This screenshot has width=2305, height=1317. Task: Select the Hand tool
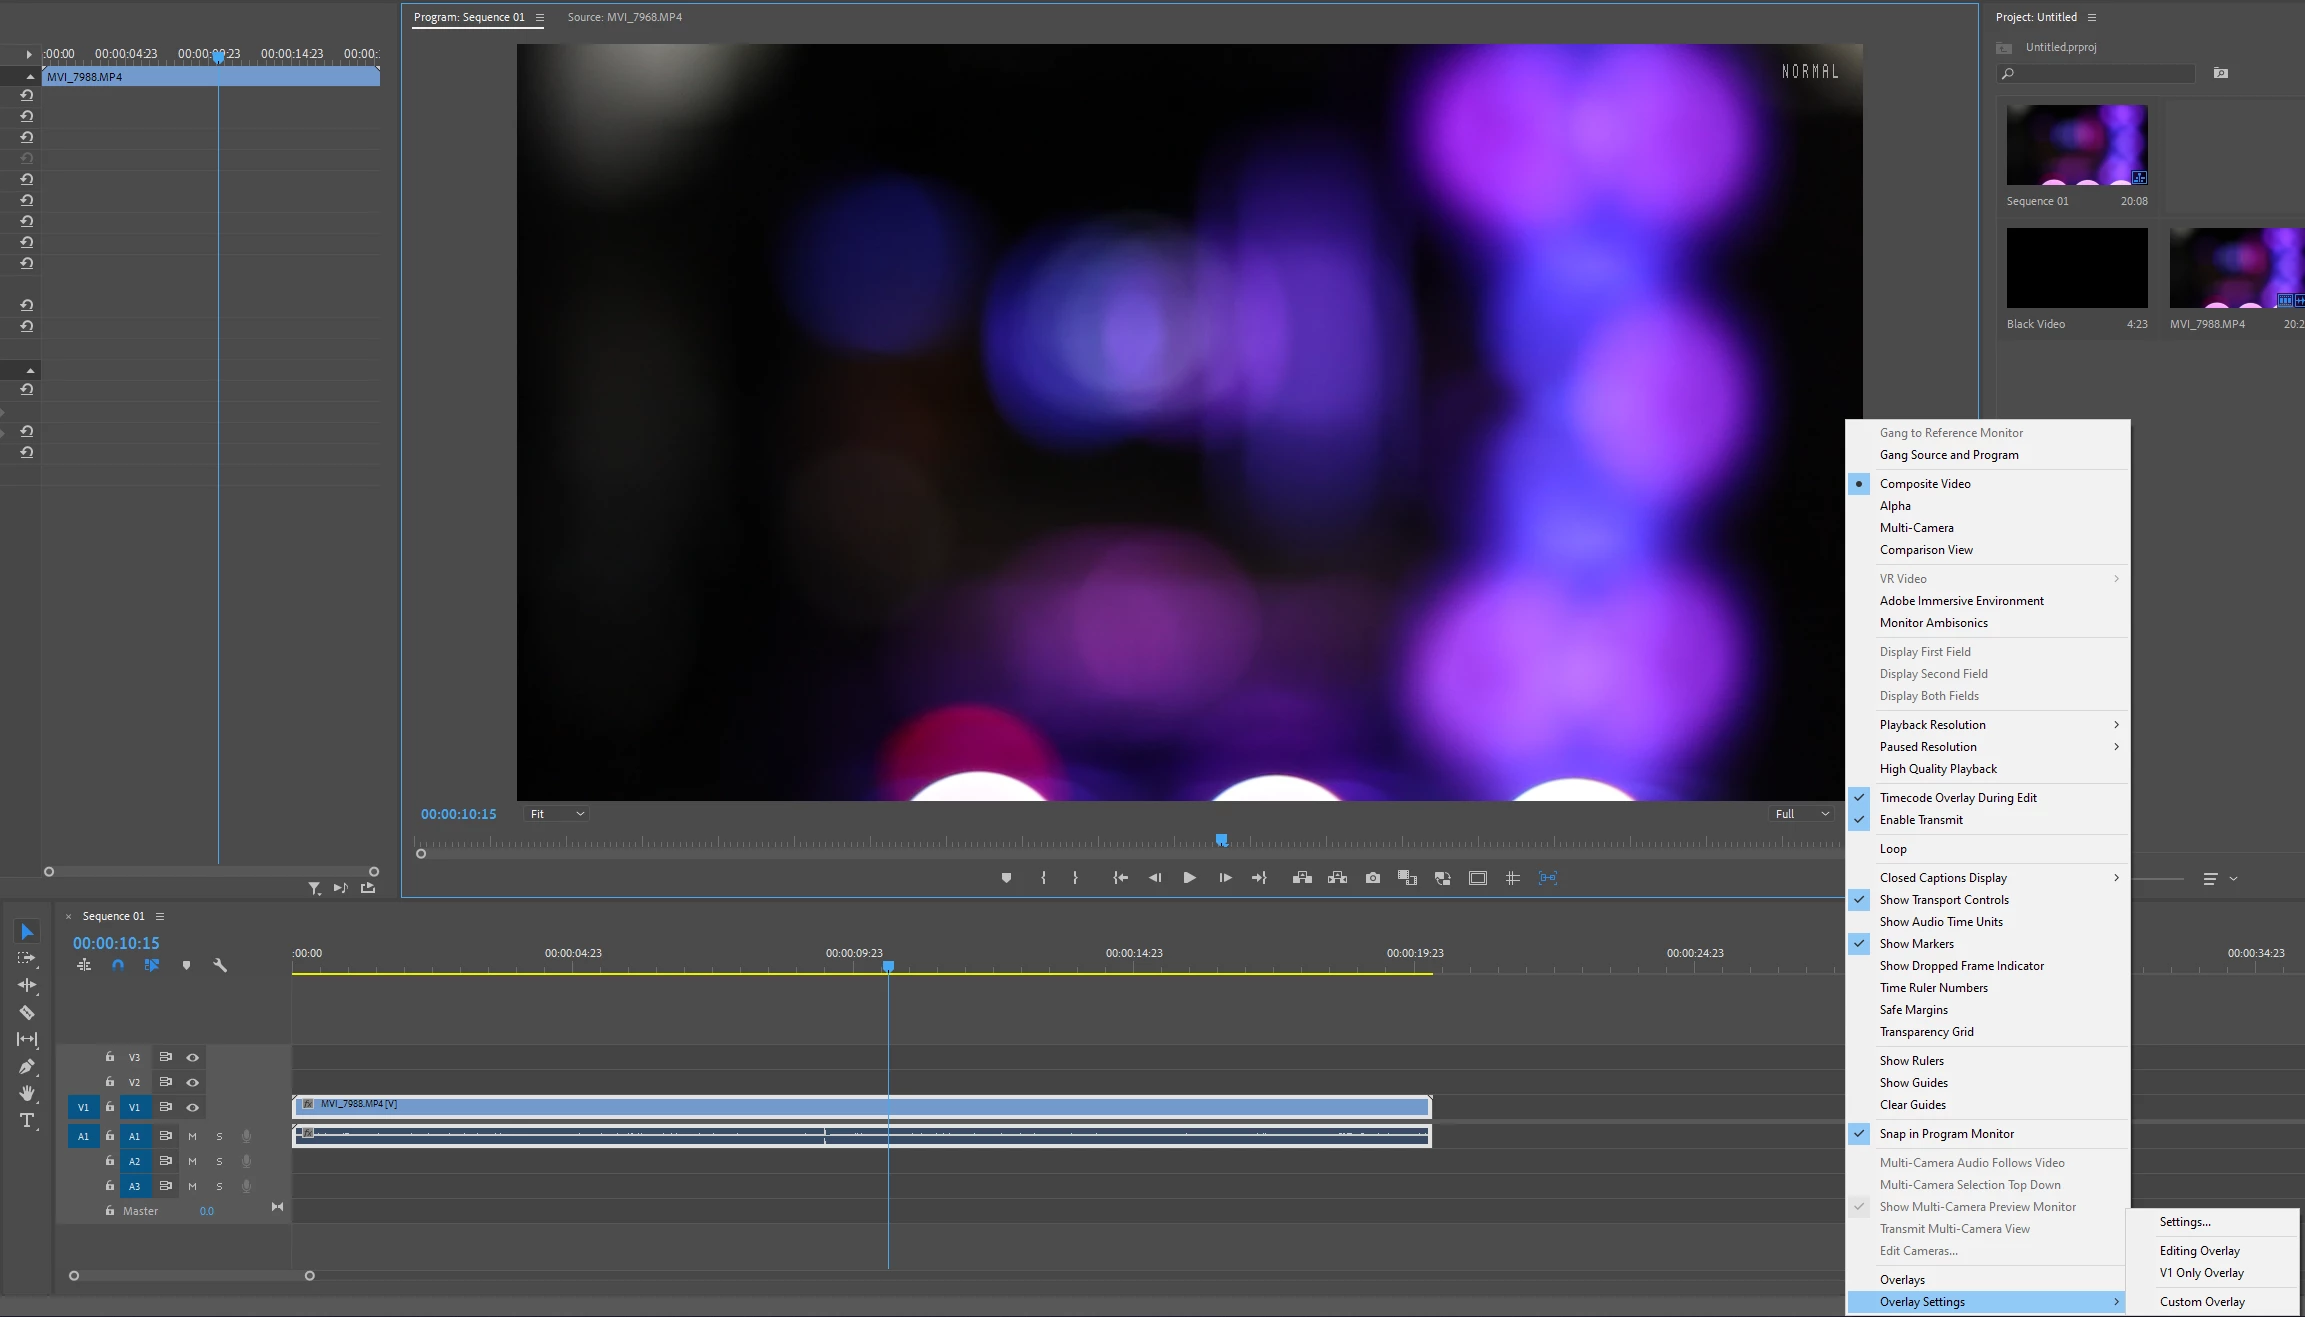pos(27,1093)
